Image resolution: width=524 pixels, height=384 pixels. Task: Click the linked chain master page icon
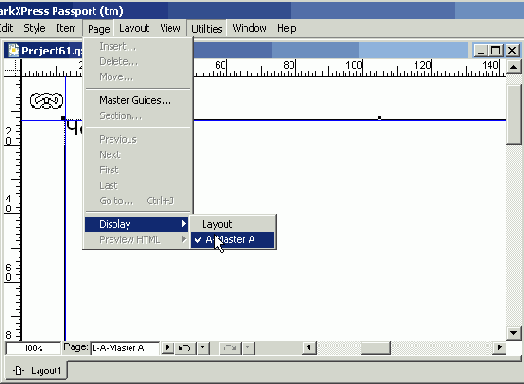(46, 101)
